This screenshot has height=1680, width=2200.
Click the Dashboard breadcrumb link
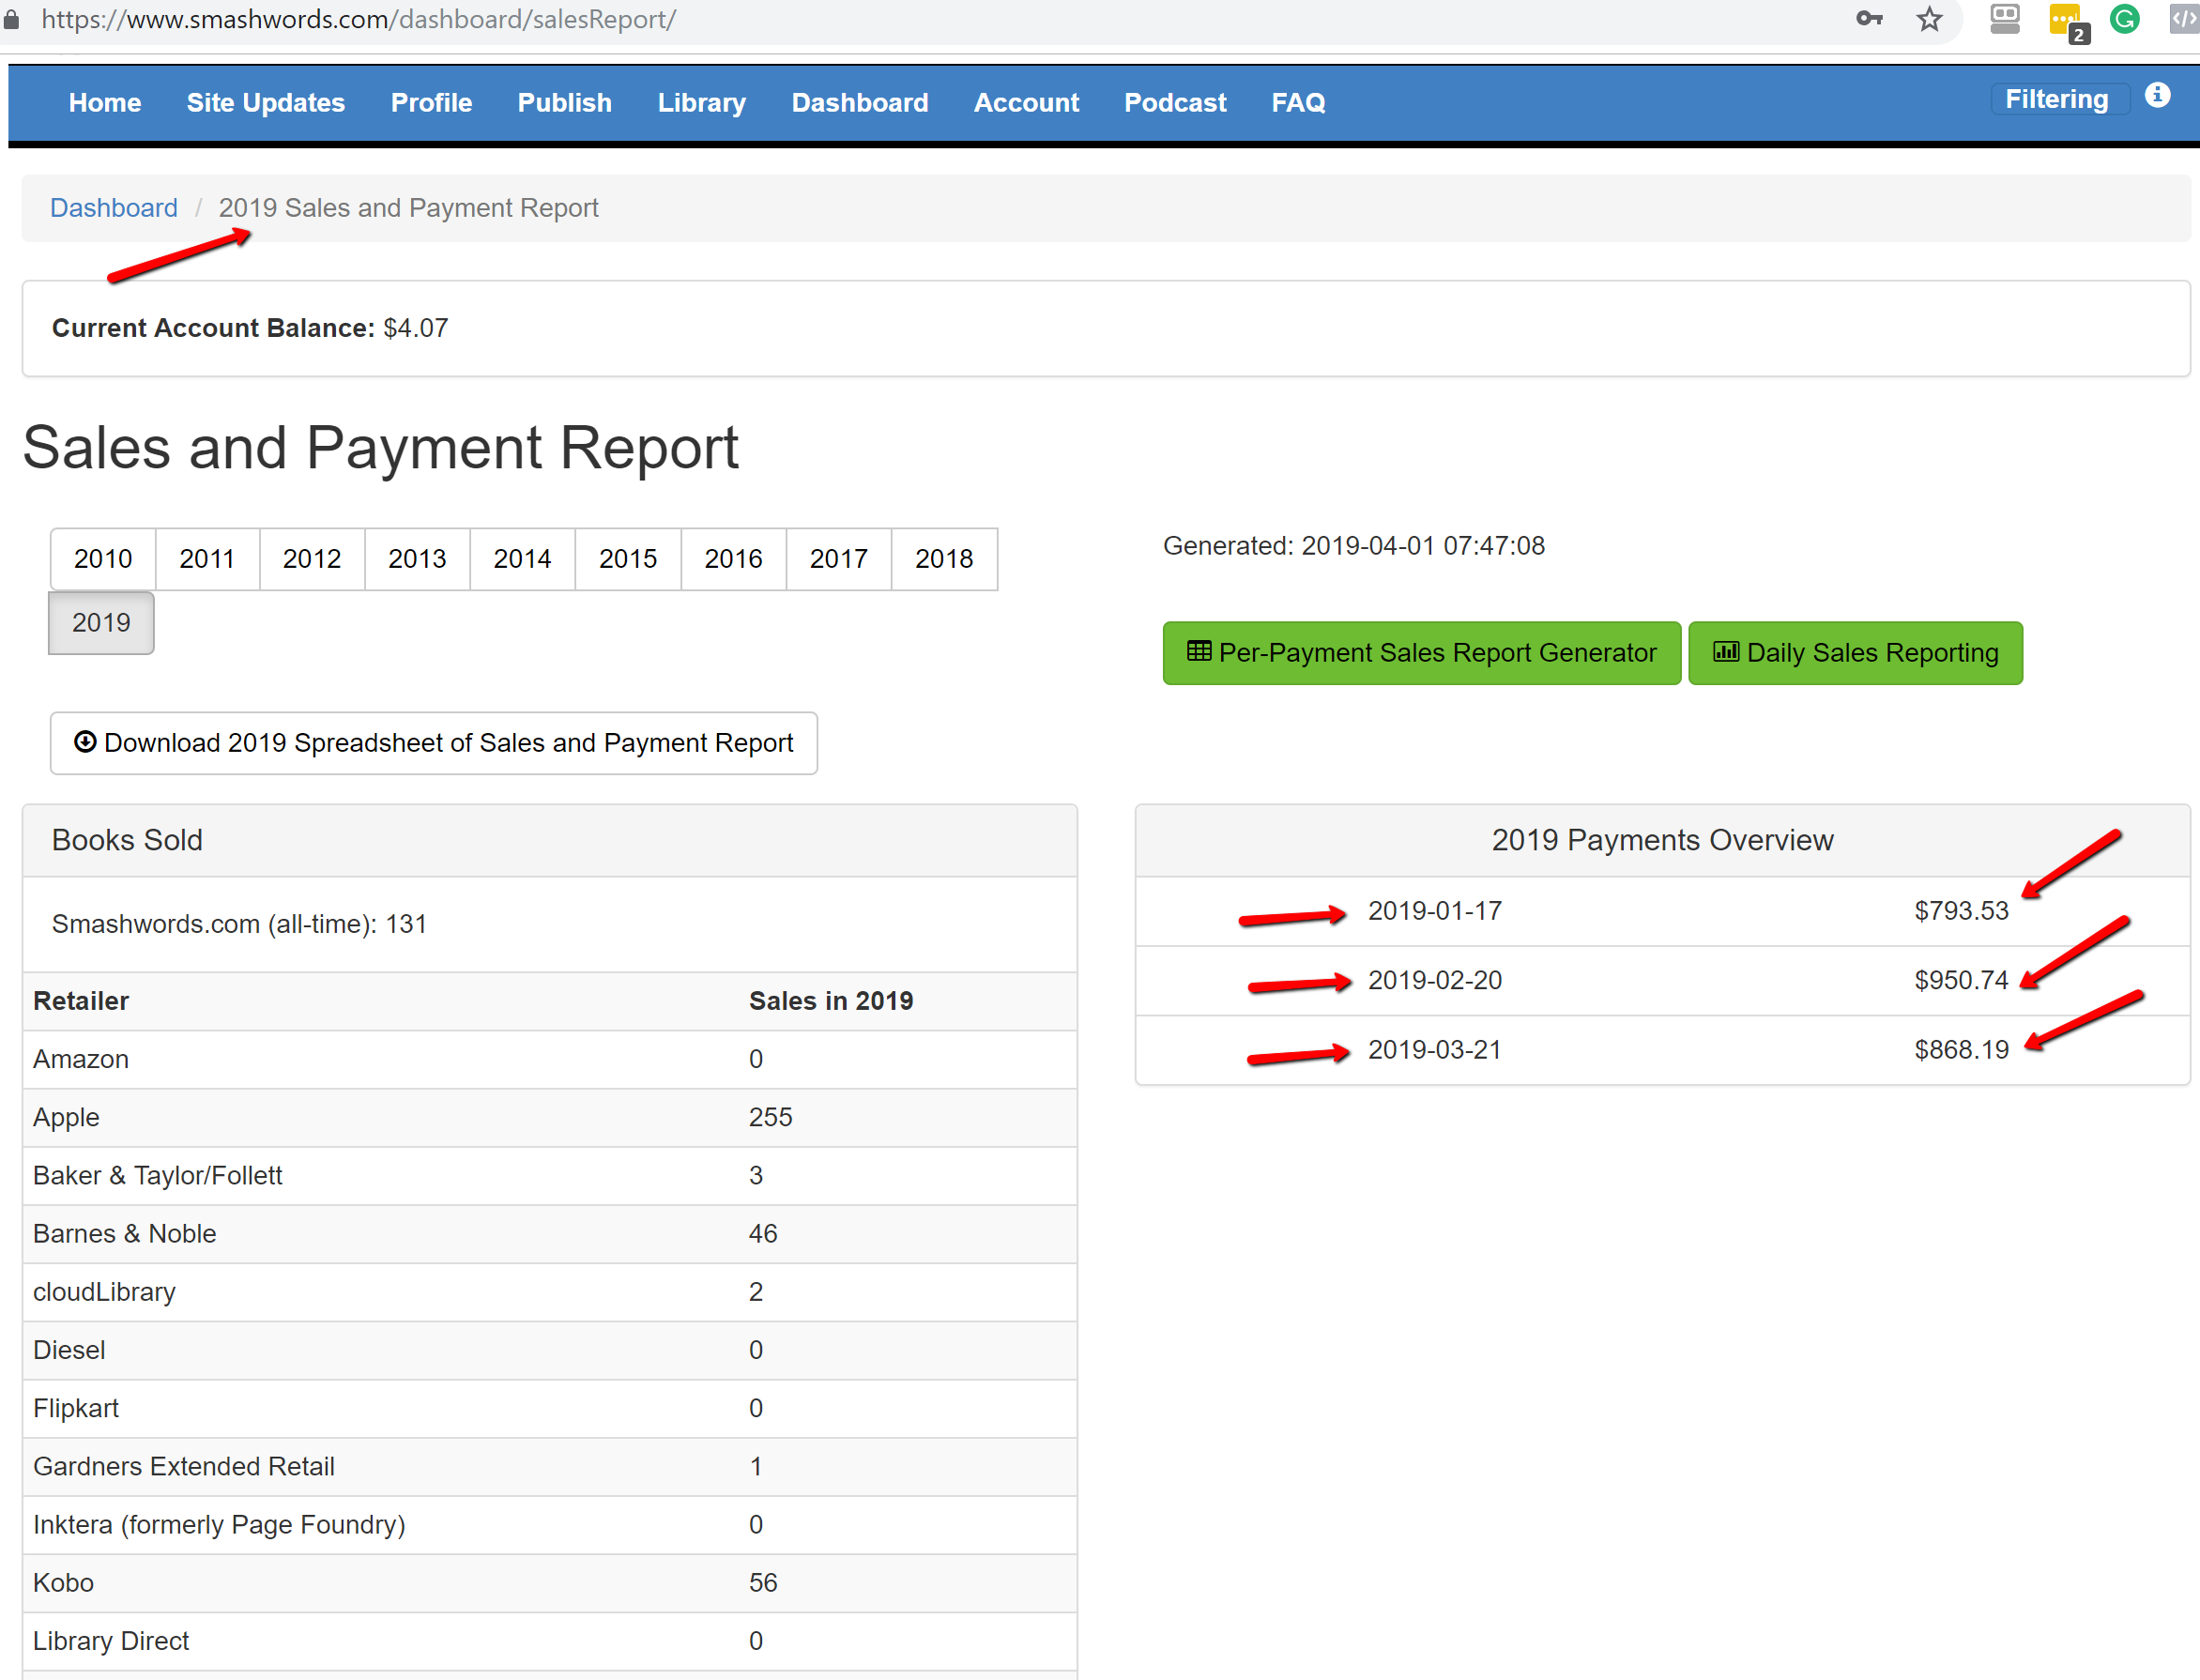[x=114, y=208]
